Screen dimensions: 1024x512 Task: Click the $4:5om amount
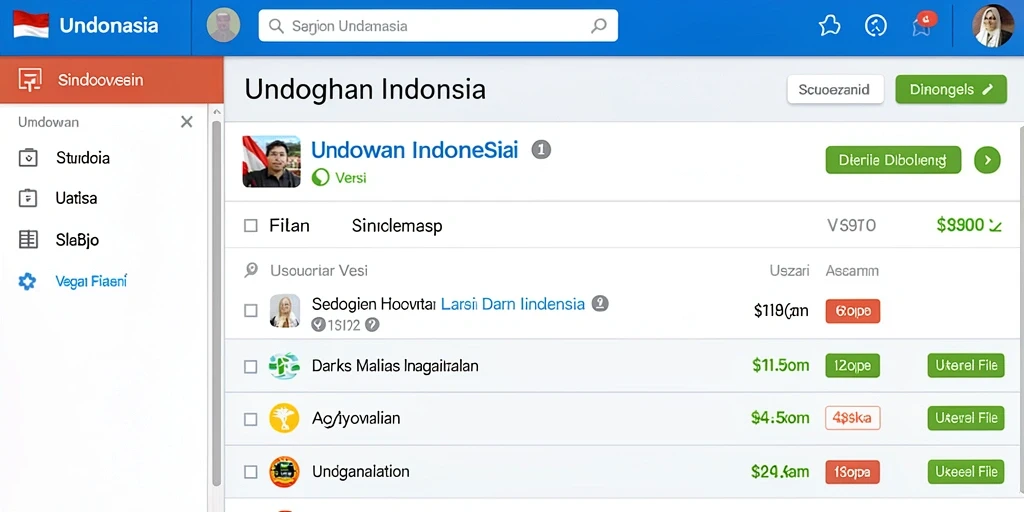pos(780,418)
